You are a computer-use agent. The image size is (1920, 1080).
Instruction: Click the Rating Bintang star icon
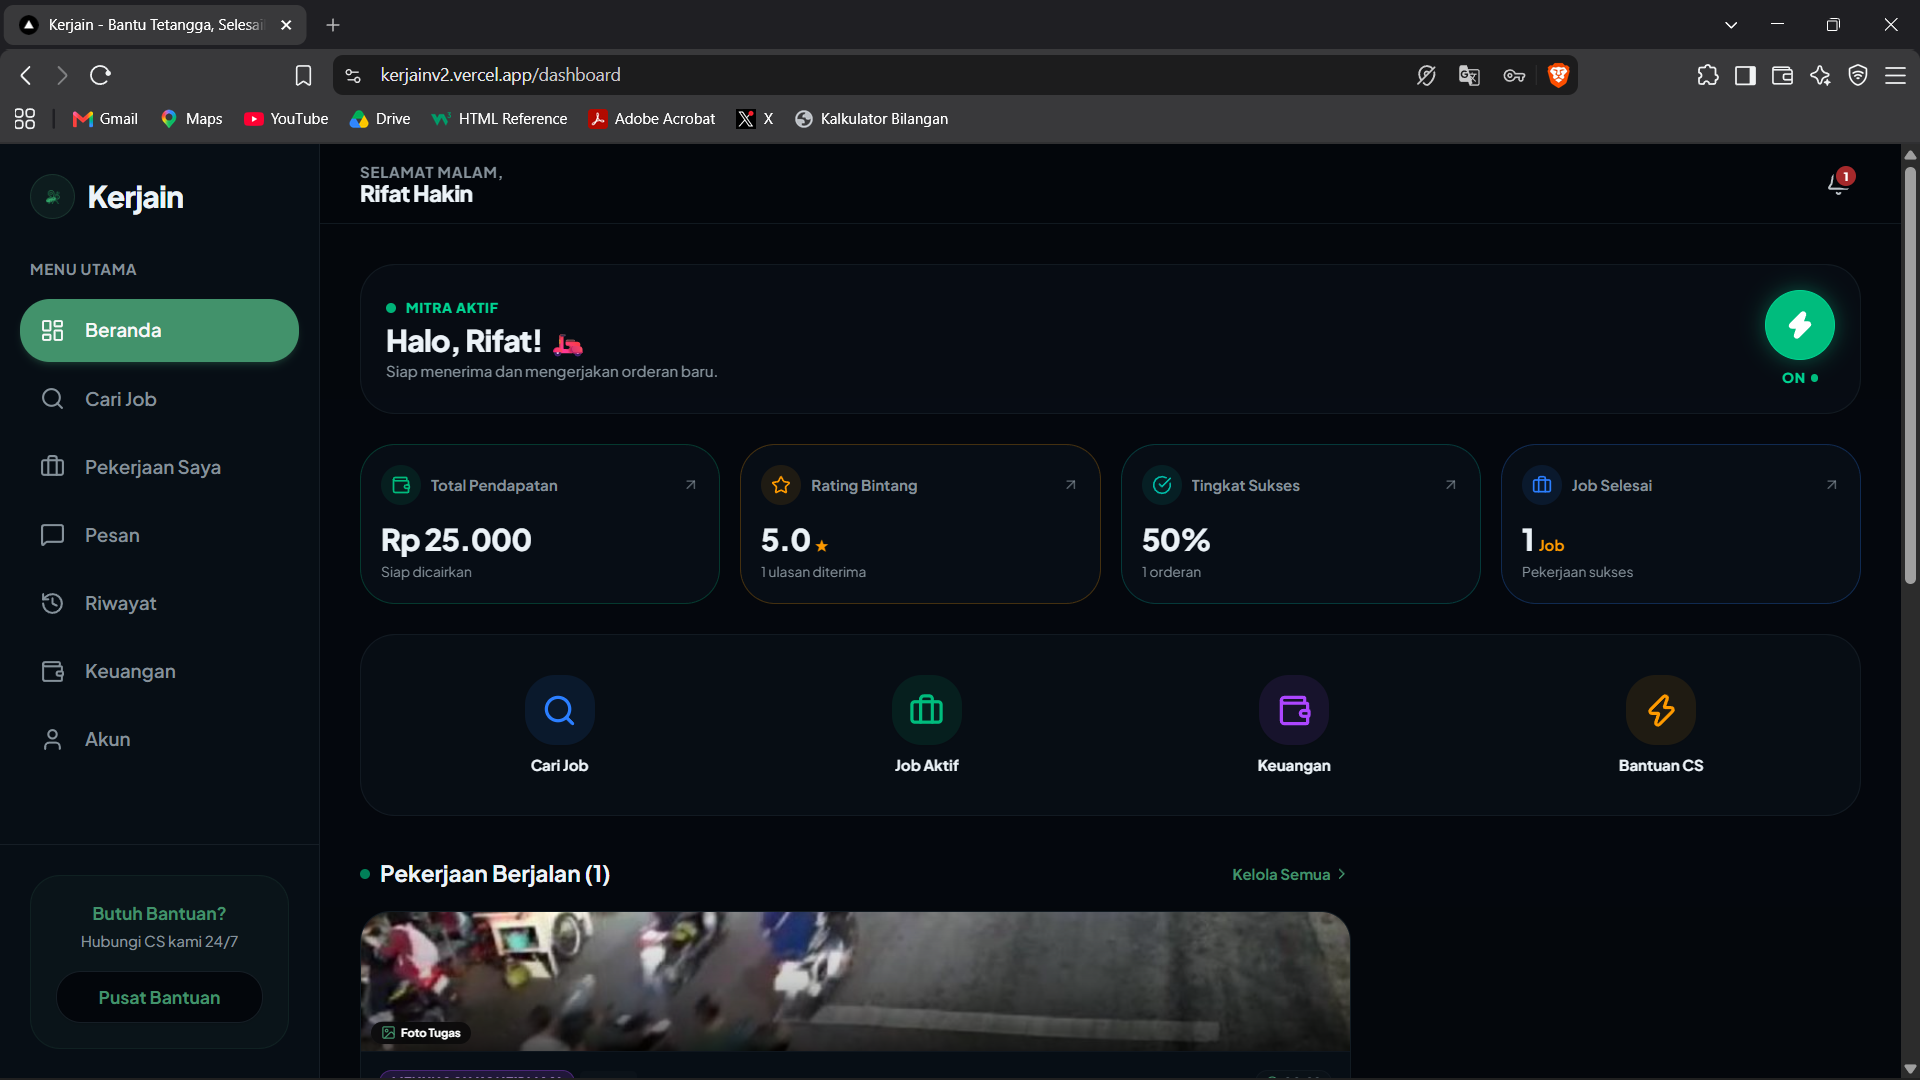[781, 485]
